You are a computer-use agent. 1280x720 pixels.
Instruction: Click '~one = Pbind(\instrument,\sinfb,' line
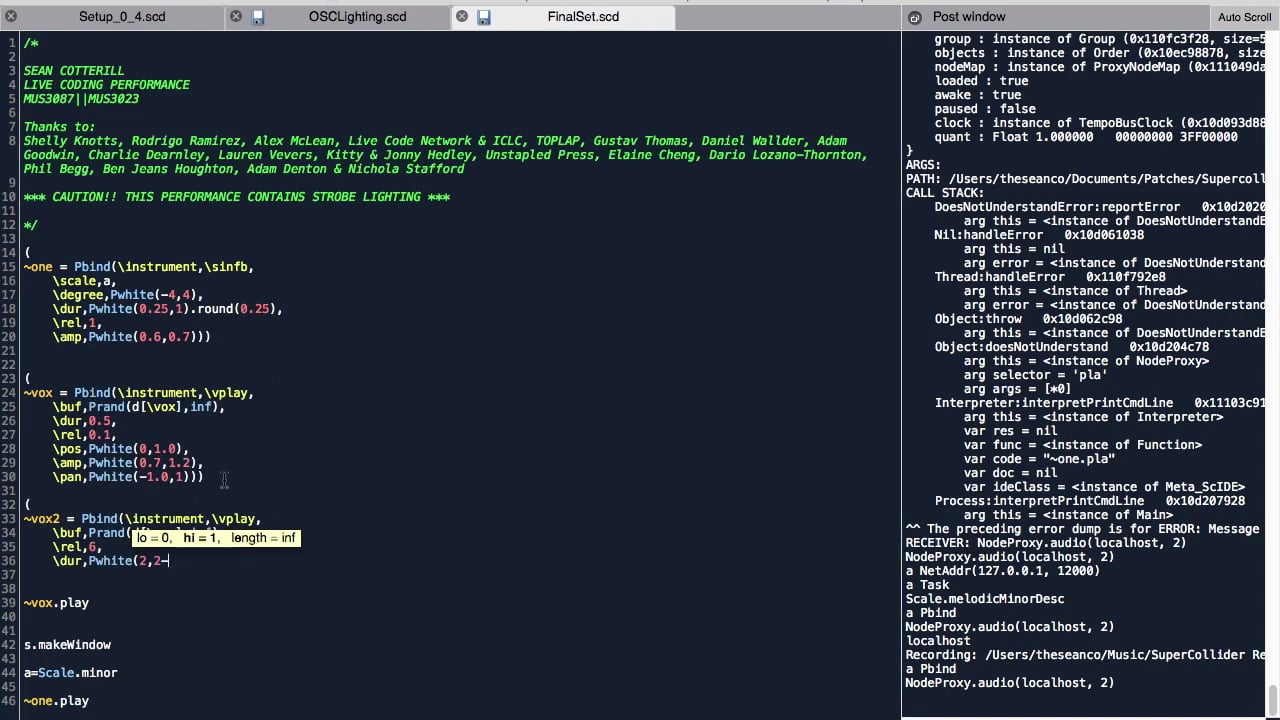139,267
